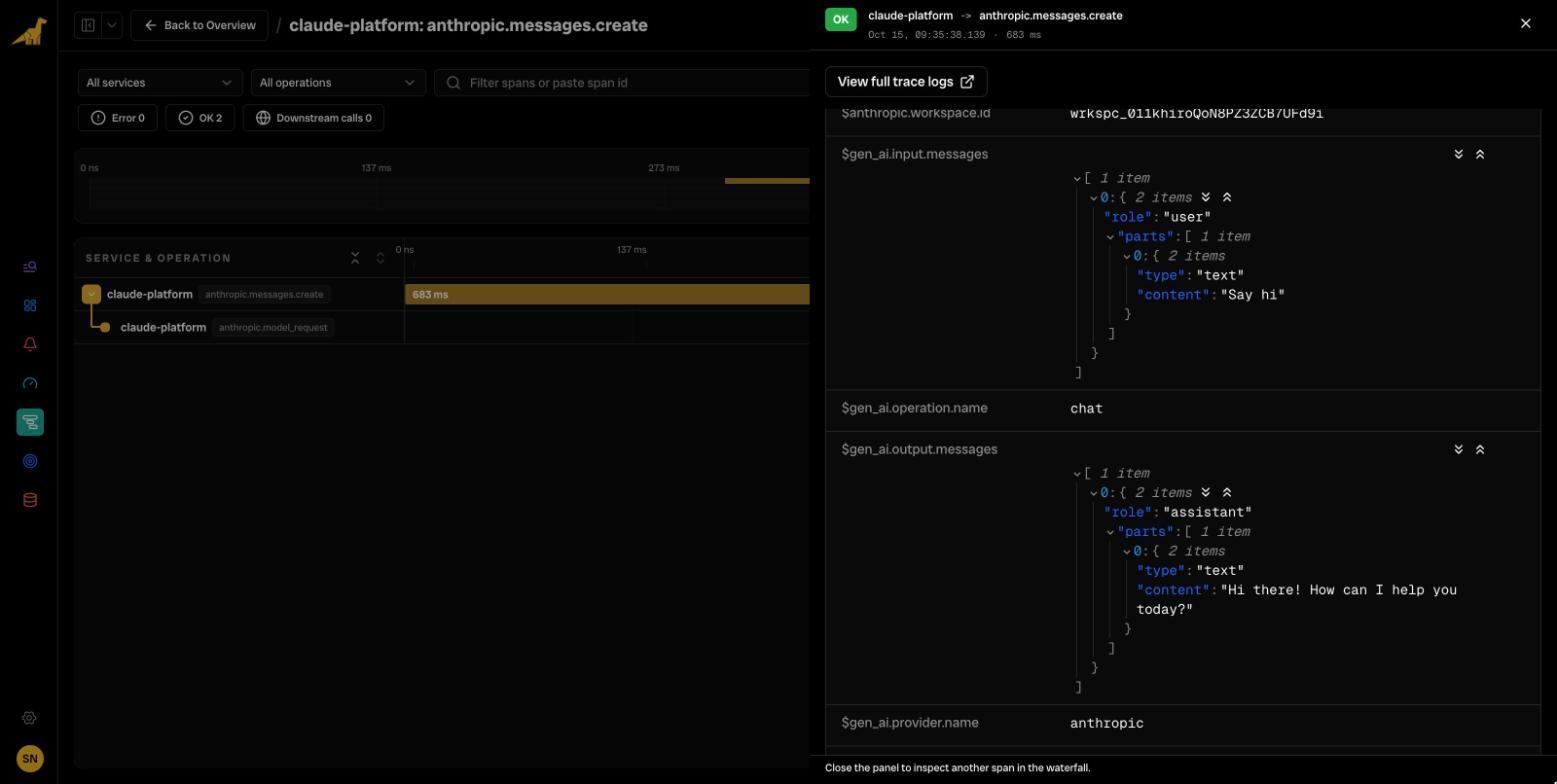Toggle the OK 2 filter
The width and height of the screenshot is (1557, 784).
pos(201,118)
